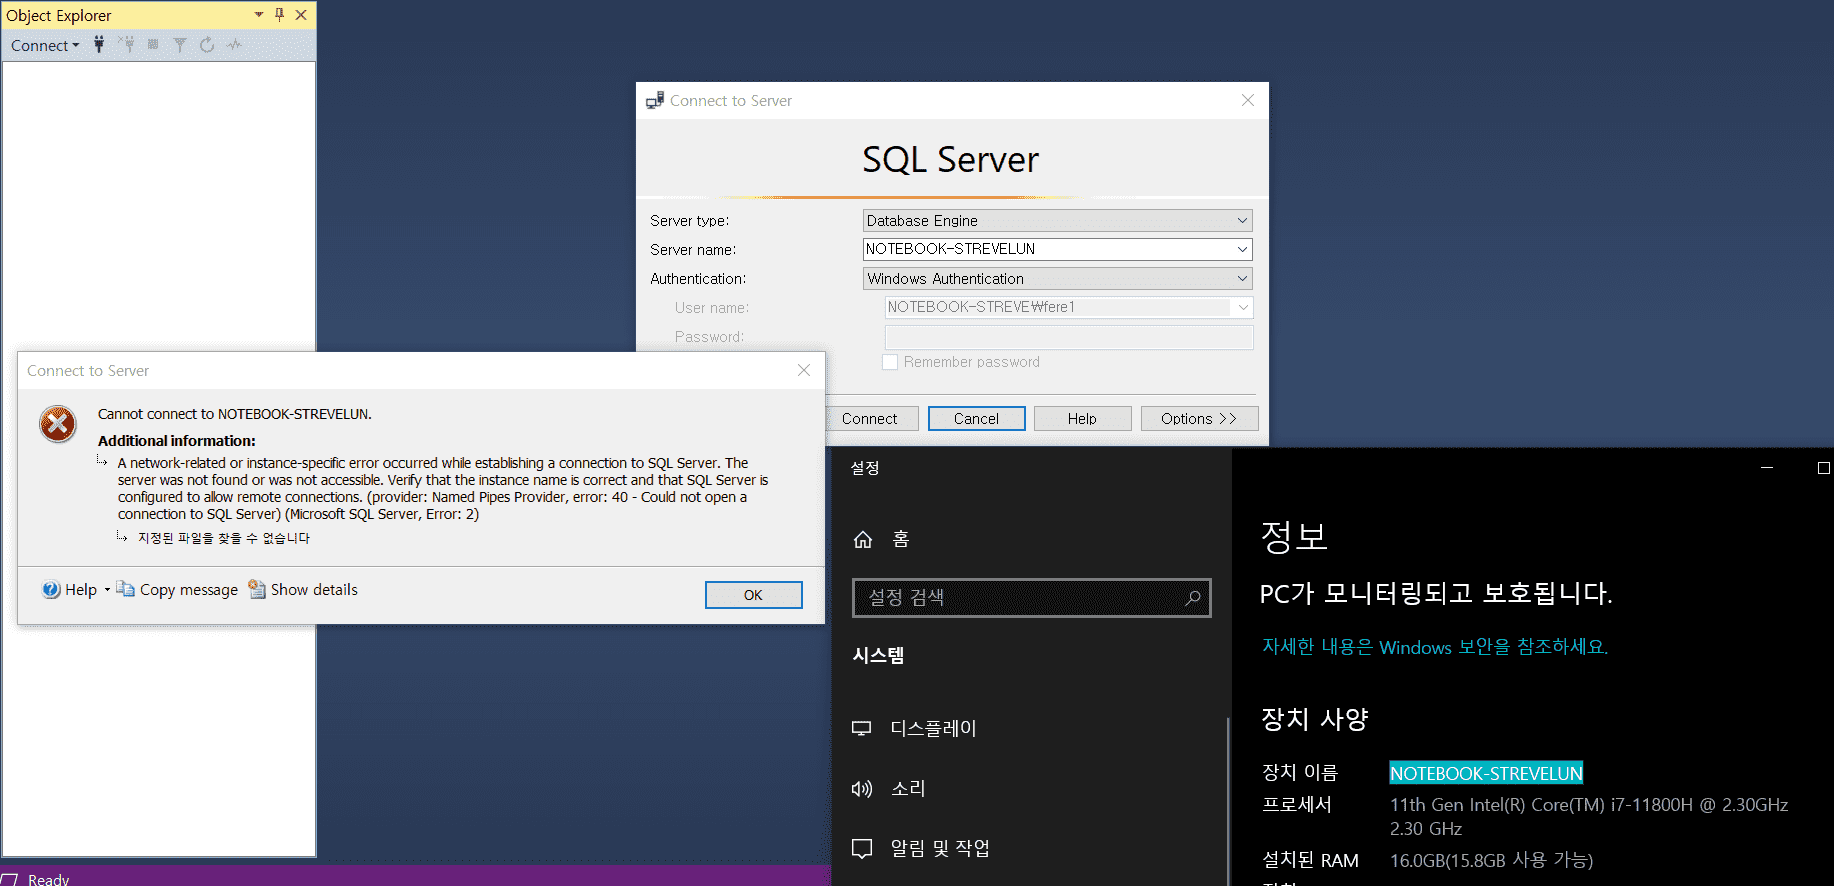Click the Disconnect plug icon in Object Explorer

pos(126,44)
